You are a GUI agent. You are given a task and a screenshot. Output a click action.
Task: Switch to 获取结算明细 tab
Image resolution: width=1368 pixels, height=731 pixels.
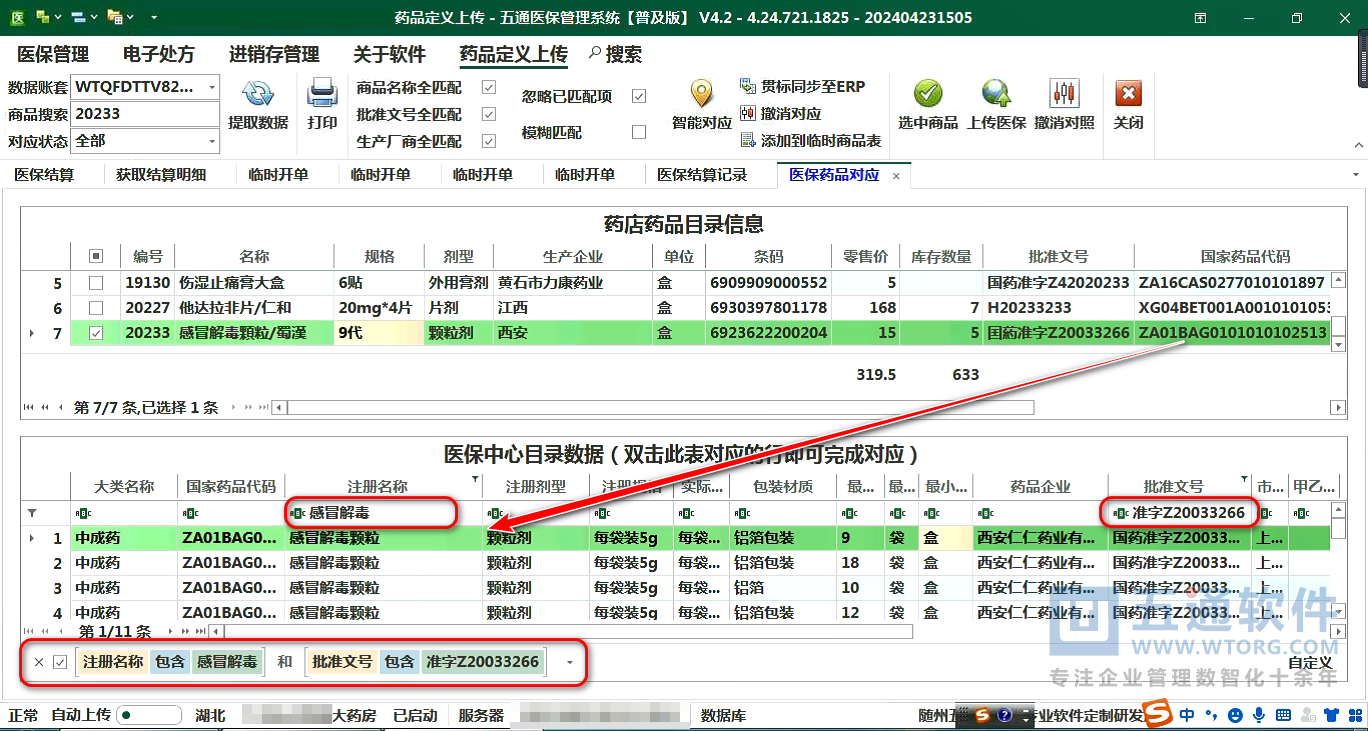(161, 175)
